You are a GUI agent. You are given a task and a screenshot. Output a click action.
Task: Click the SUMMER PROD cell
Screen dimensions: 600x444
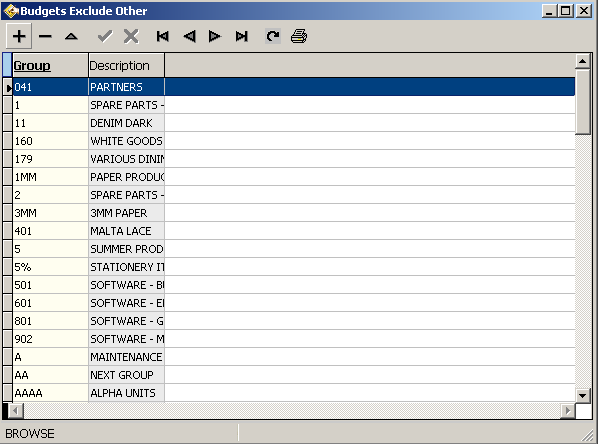coord(127,249)
